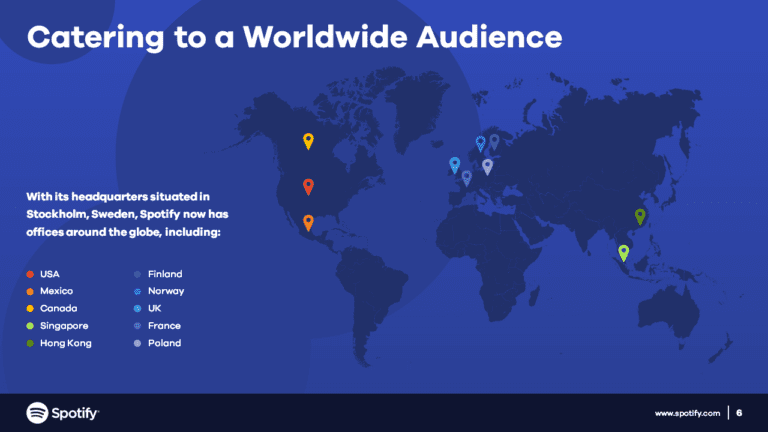768x432 pixels.
Task: Click the yellow Canada map pin
Action: 308,141
